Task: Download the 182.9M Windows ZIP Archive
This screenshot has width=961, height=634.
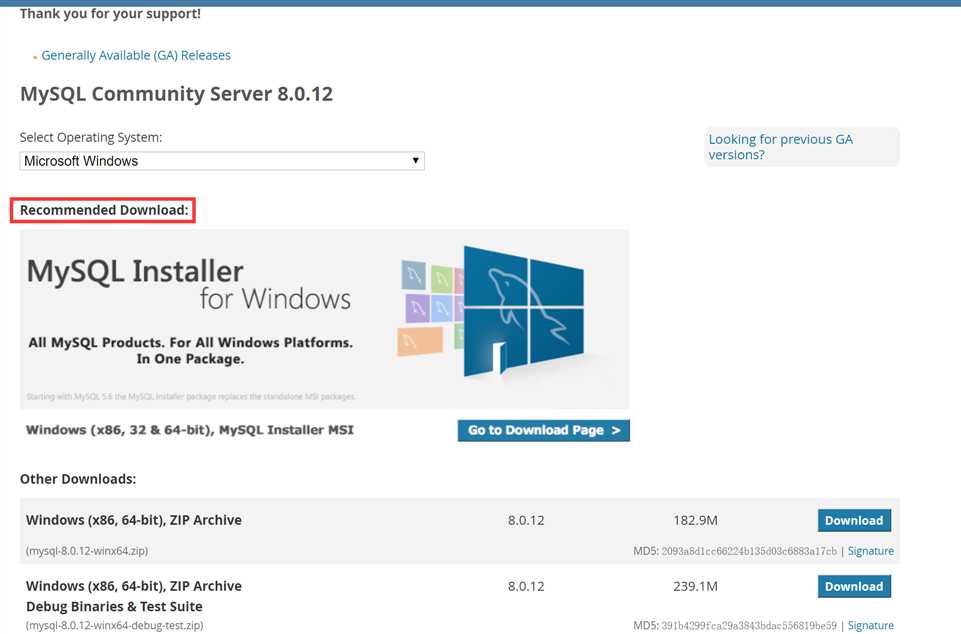Action: 854,521
